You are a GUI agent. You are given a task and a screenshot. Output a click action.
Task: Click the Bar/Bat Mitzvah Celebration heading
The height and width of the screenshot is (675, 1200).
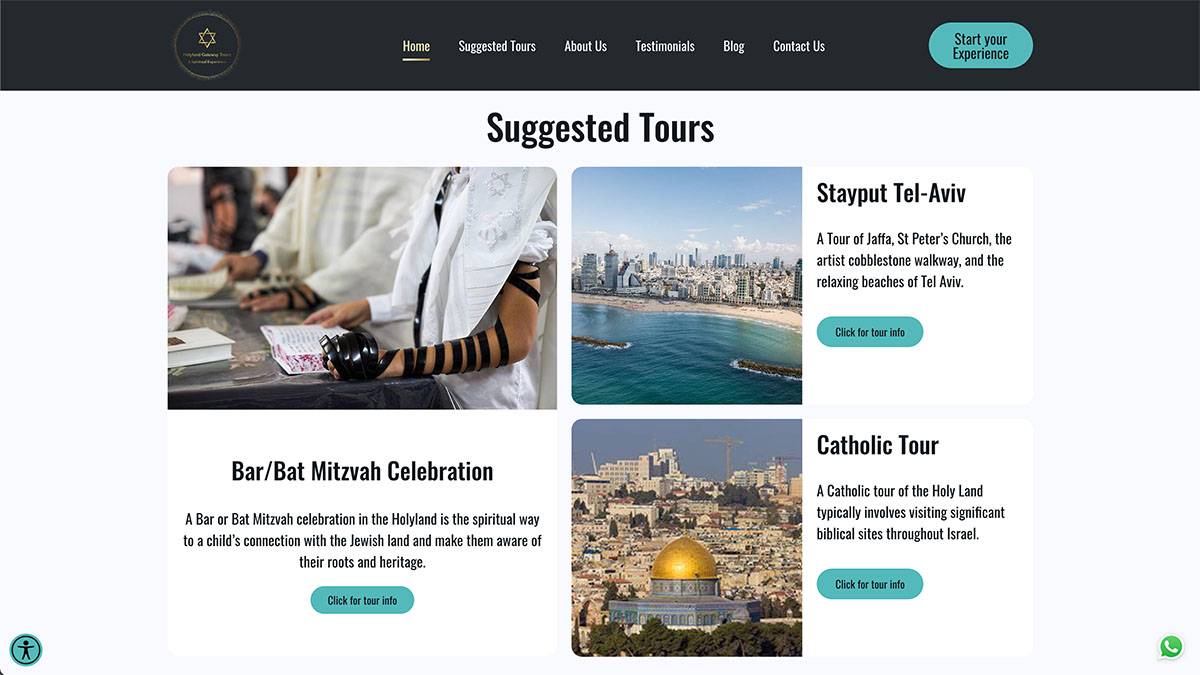pyautogui.click(x=362, y=471)
